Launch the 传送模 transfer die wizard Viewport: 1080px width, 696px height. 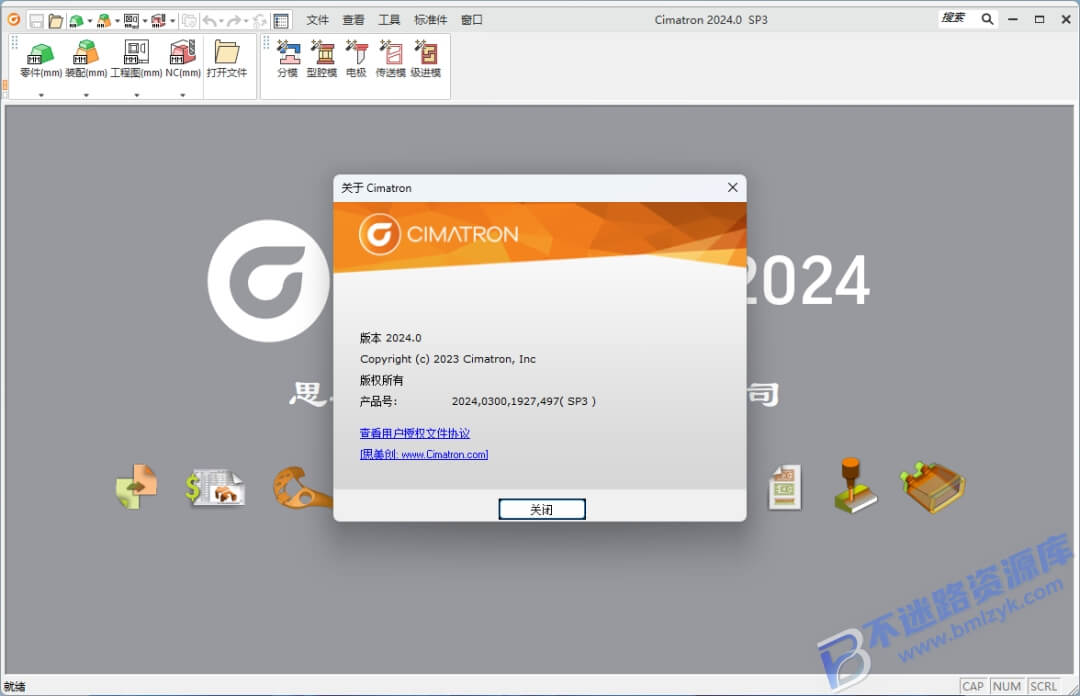click(391, 59)
